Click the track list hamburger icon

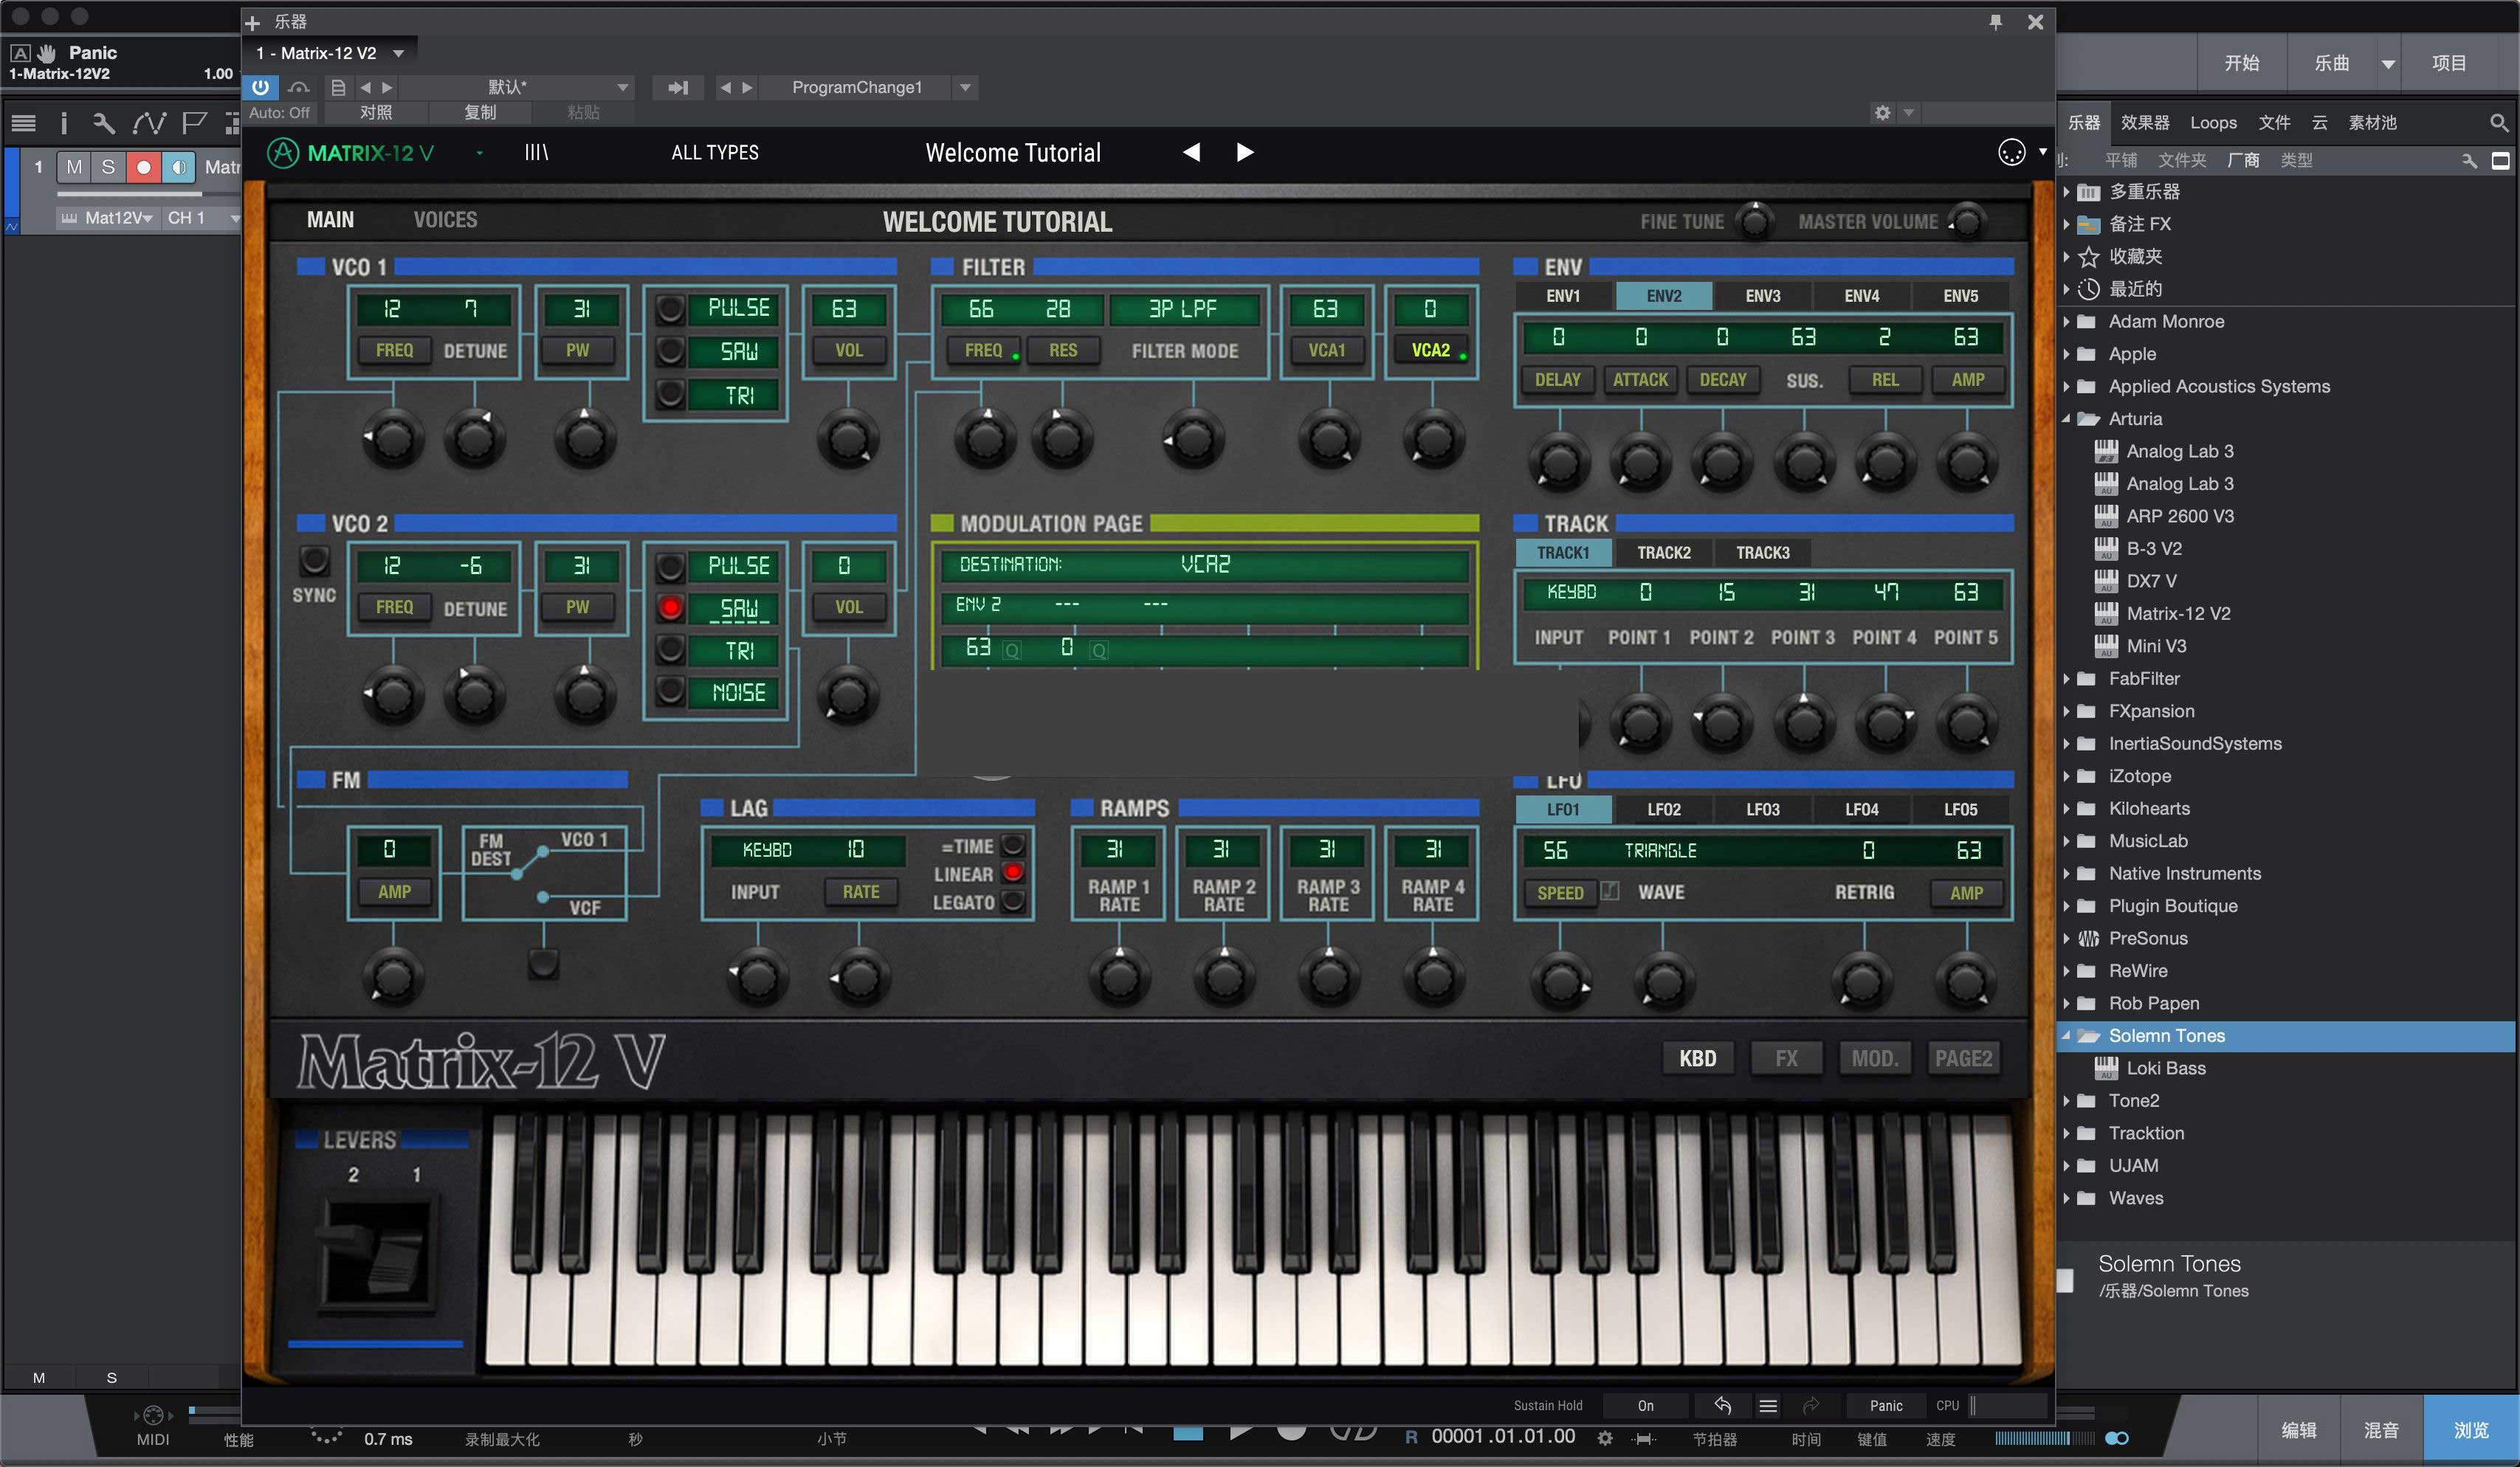(x=23, y=123)
